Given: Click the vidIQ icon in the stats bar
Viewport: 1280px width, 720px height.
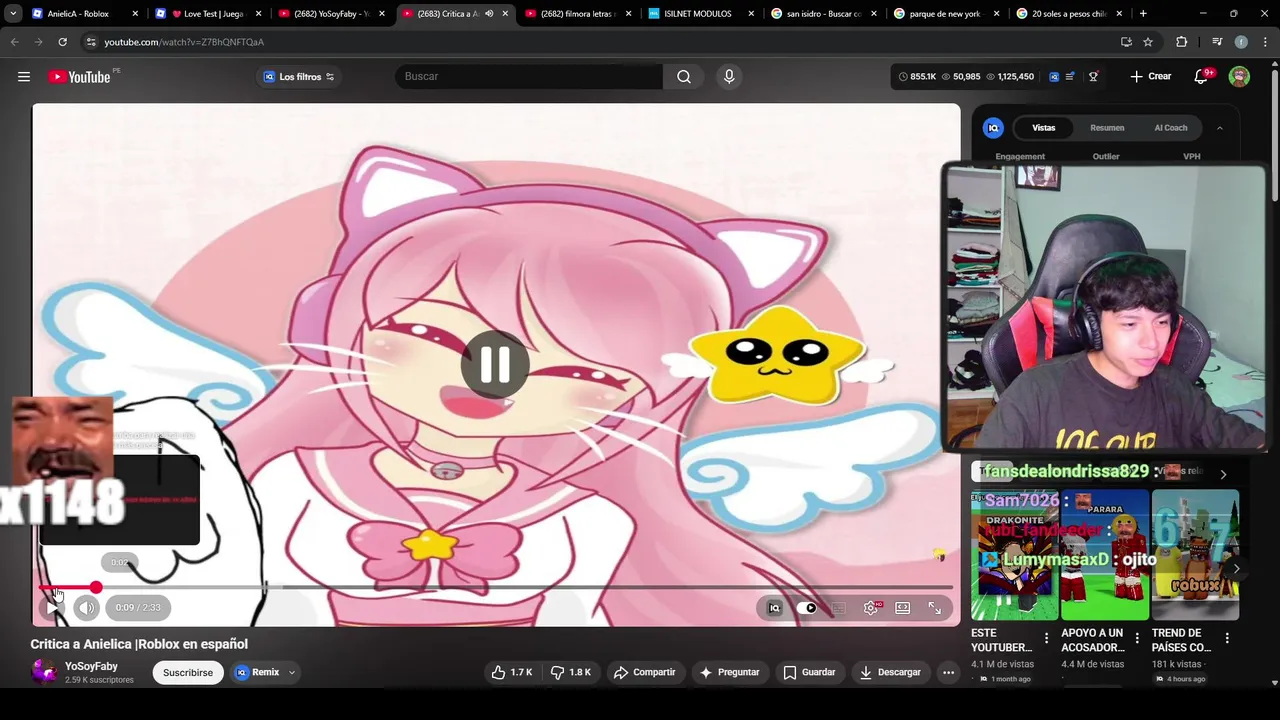Looking at the screenshot, I should click(1053, 77).
